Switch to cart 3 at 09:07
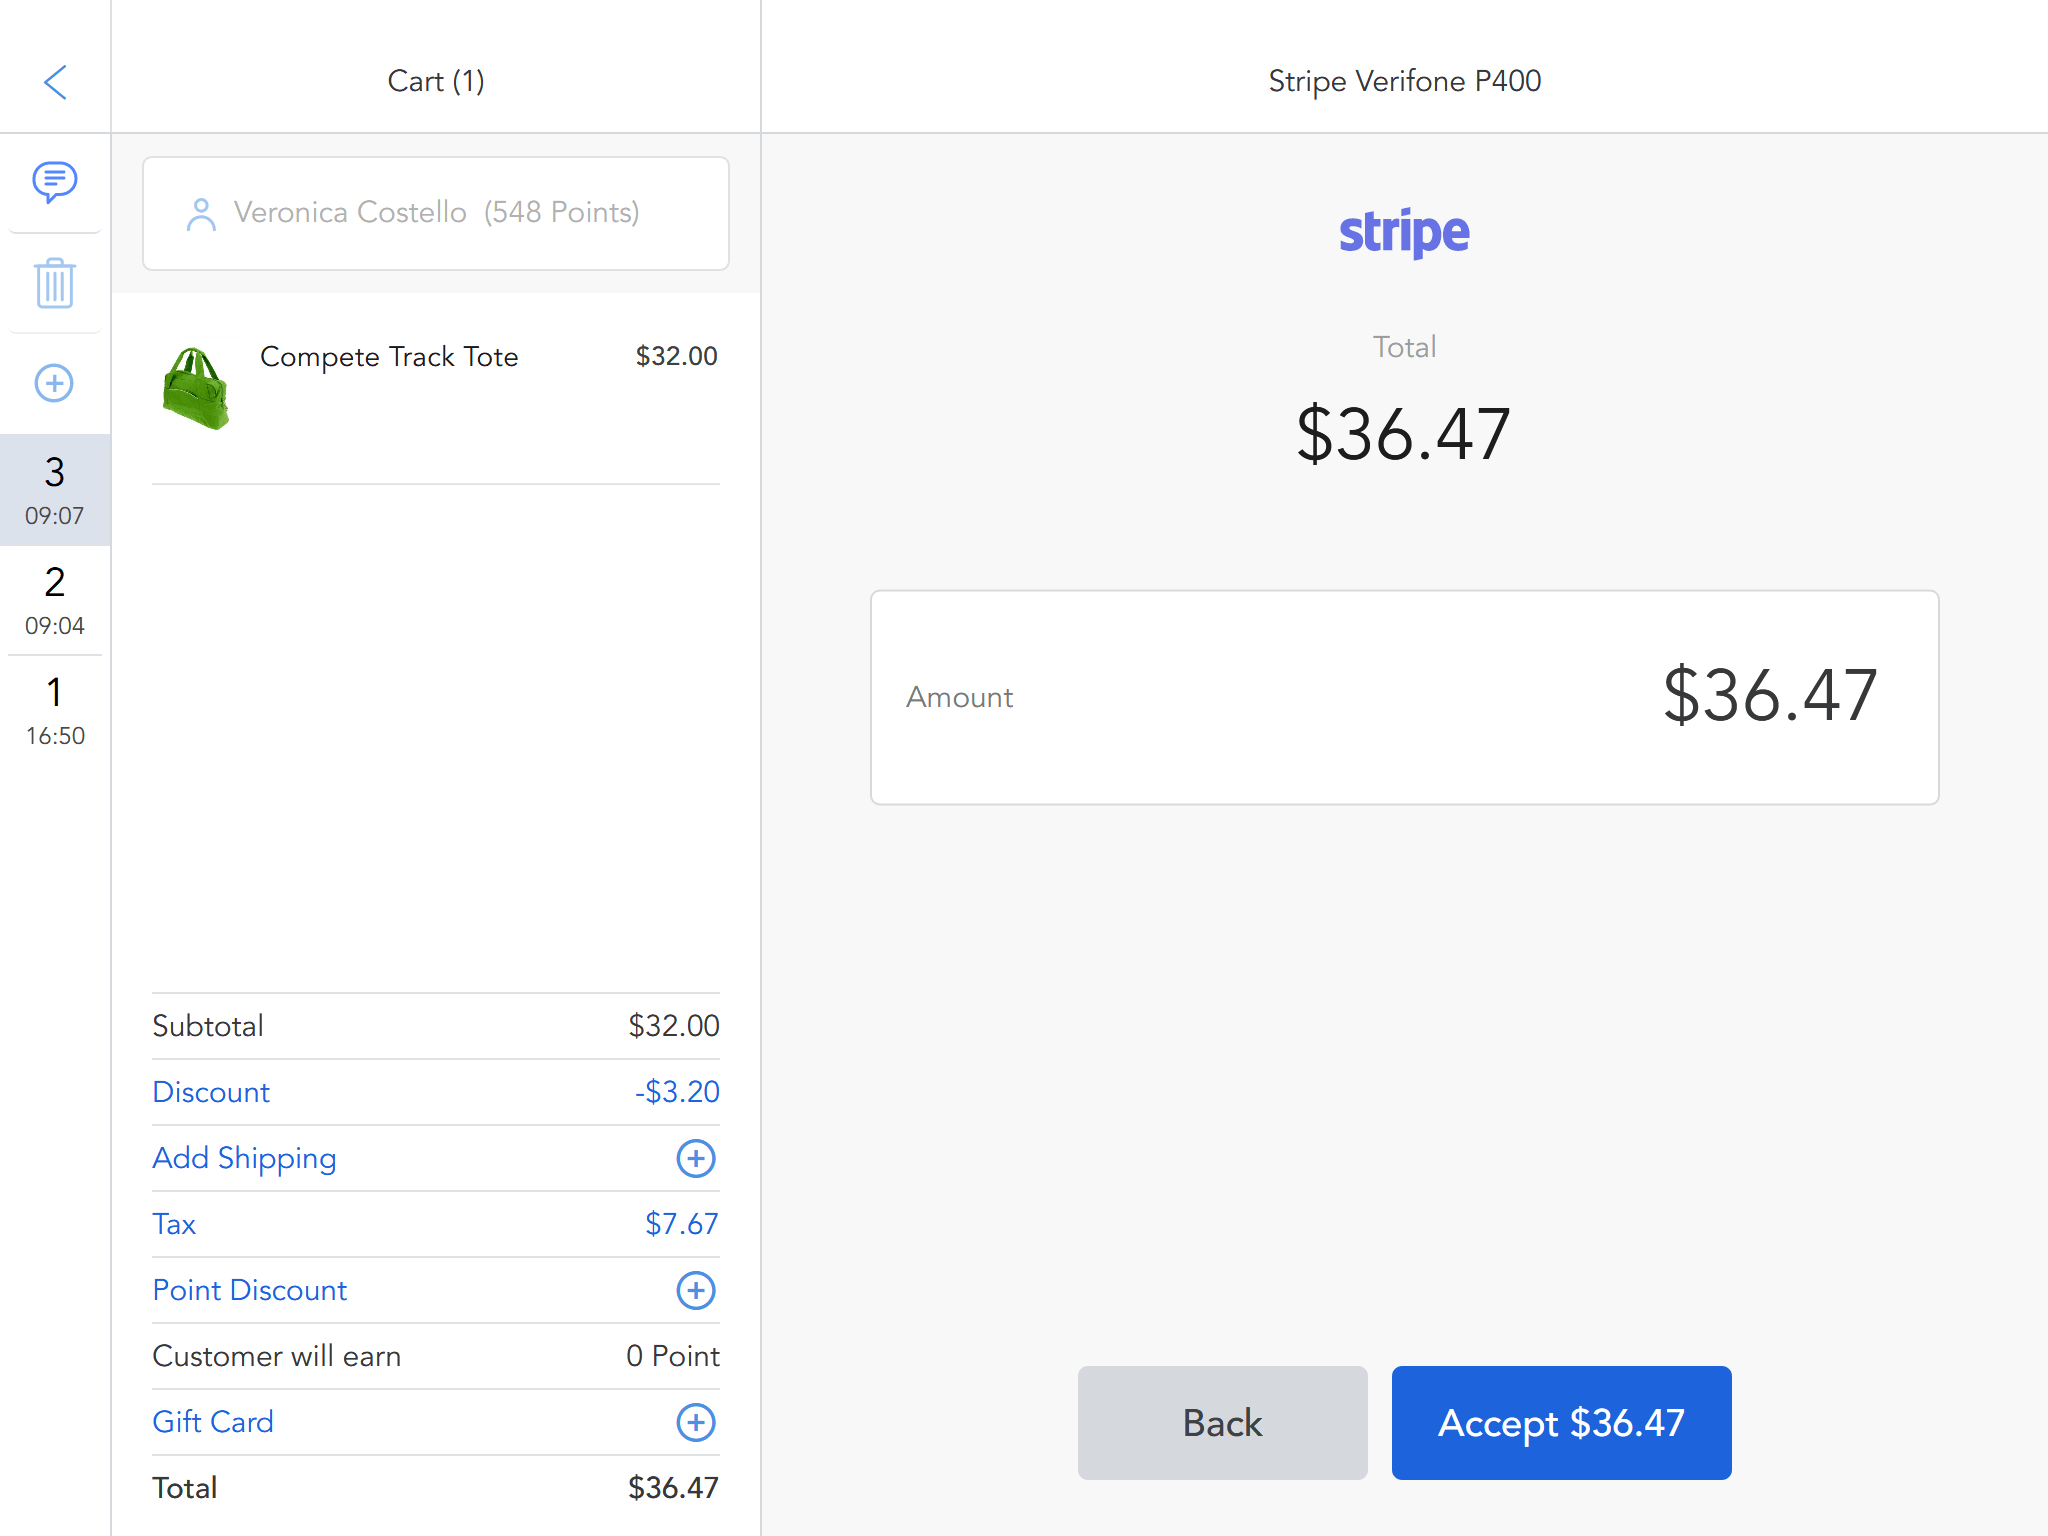2048x1536 pixels. (x=55, y=490)
